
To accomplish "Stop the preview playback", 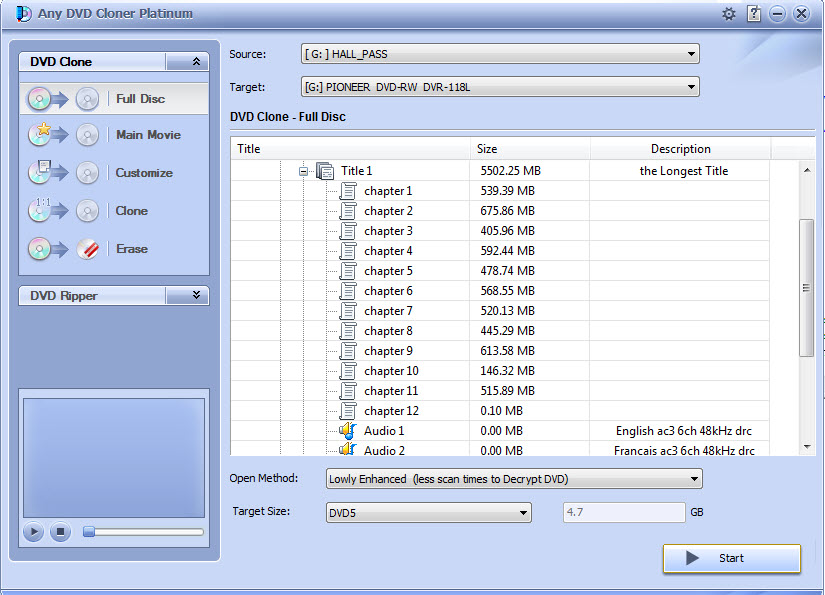I will tap(60, 532).
